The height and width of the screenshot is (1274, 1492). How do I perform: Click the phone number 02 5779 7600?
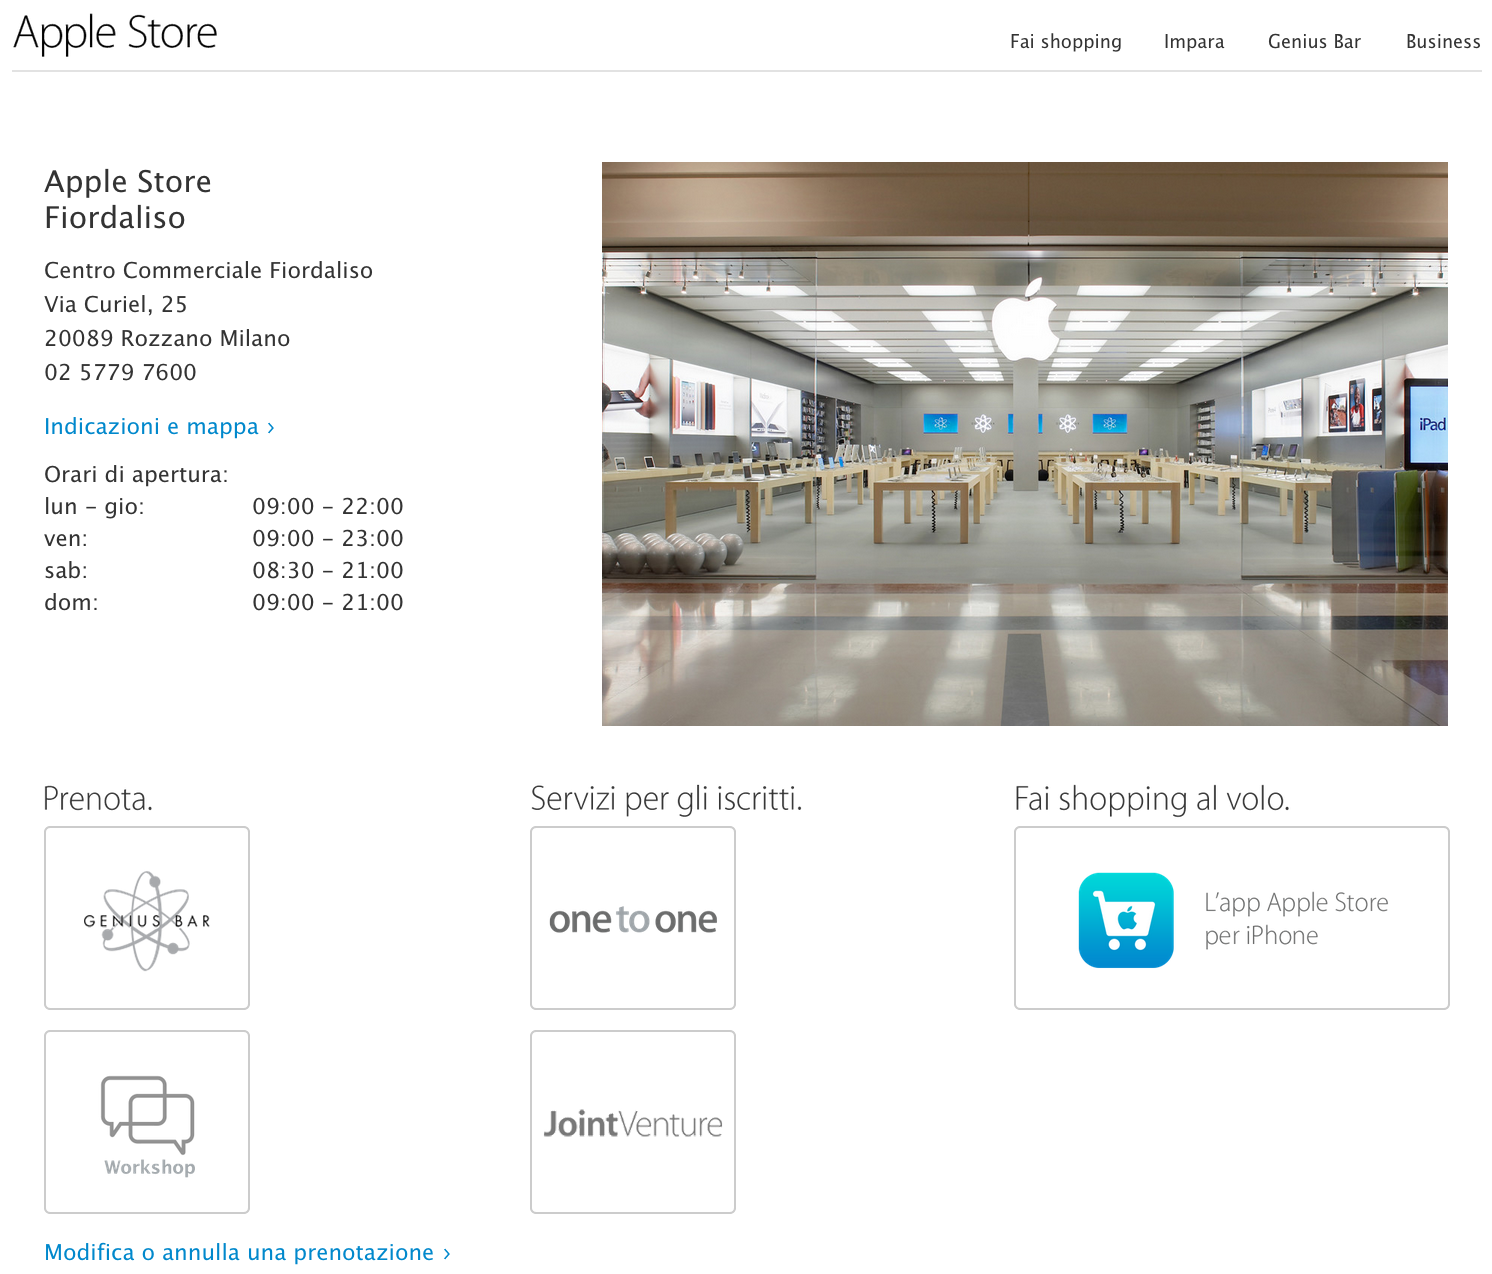(120, 372)
